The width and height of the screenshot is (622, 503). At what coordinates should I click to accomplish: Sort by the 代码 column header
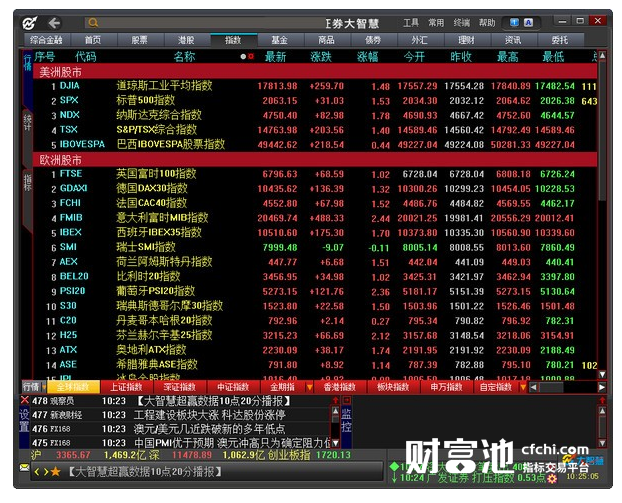[86, 57]
